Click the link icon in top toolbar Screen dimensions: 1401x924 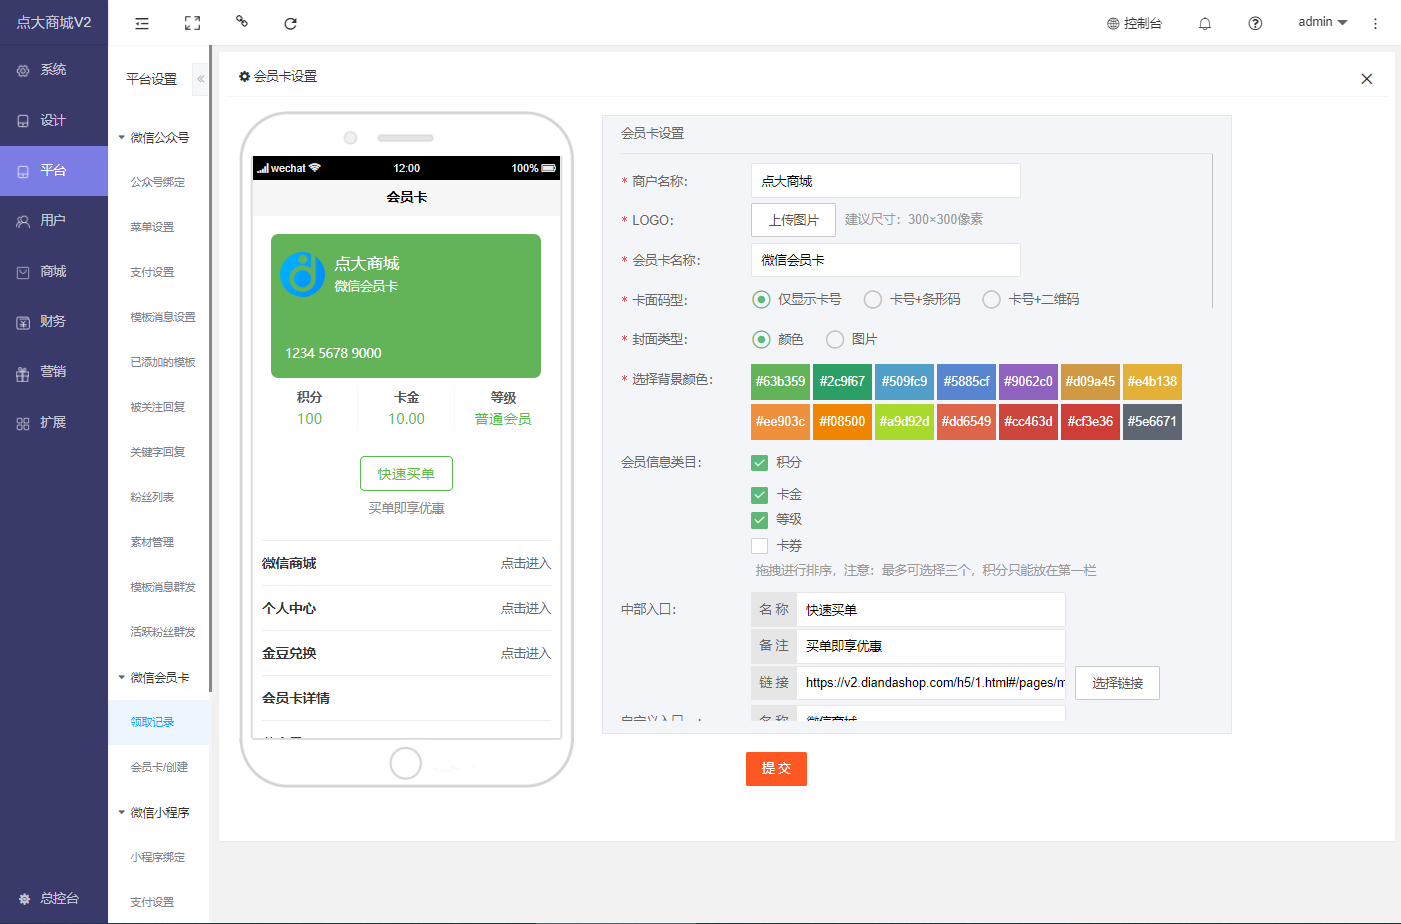pos(241,21)
